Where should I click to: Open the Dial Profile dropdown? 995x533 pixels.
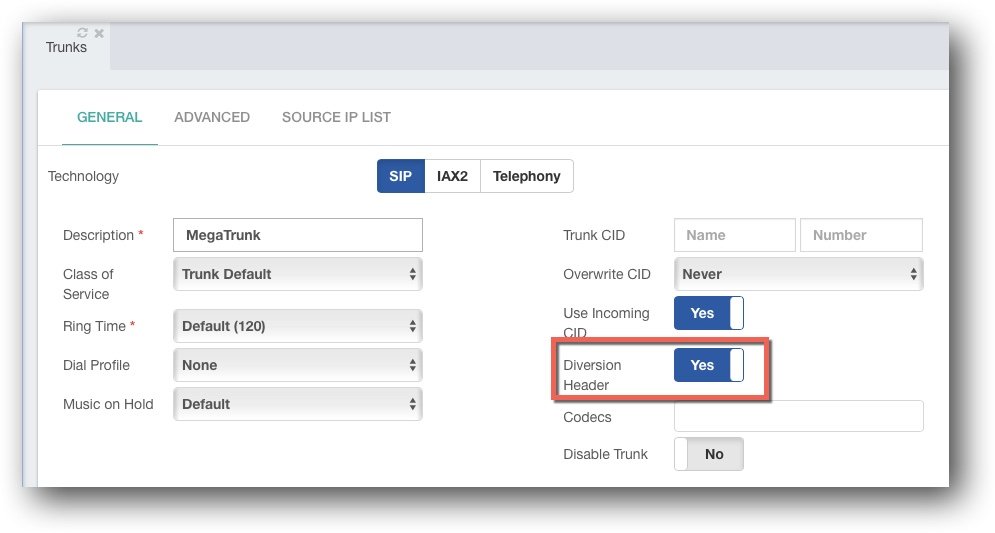coord(298,365)
